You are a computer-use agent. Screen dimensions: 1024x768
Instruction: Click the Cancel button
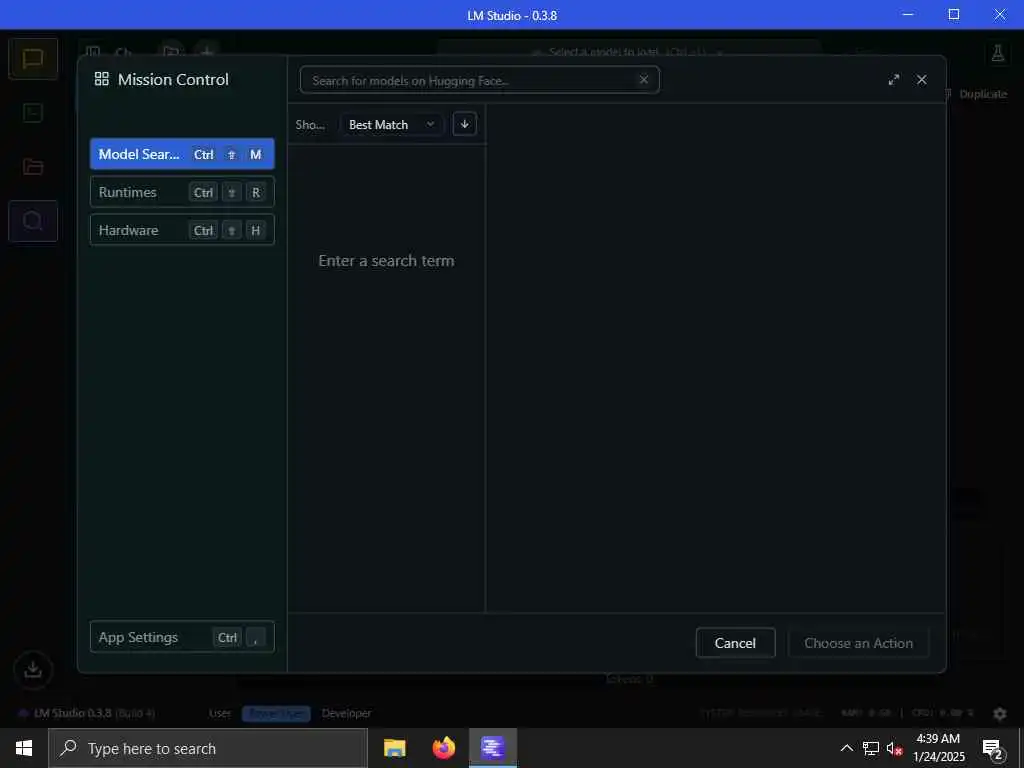[x=735, y=643]
